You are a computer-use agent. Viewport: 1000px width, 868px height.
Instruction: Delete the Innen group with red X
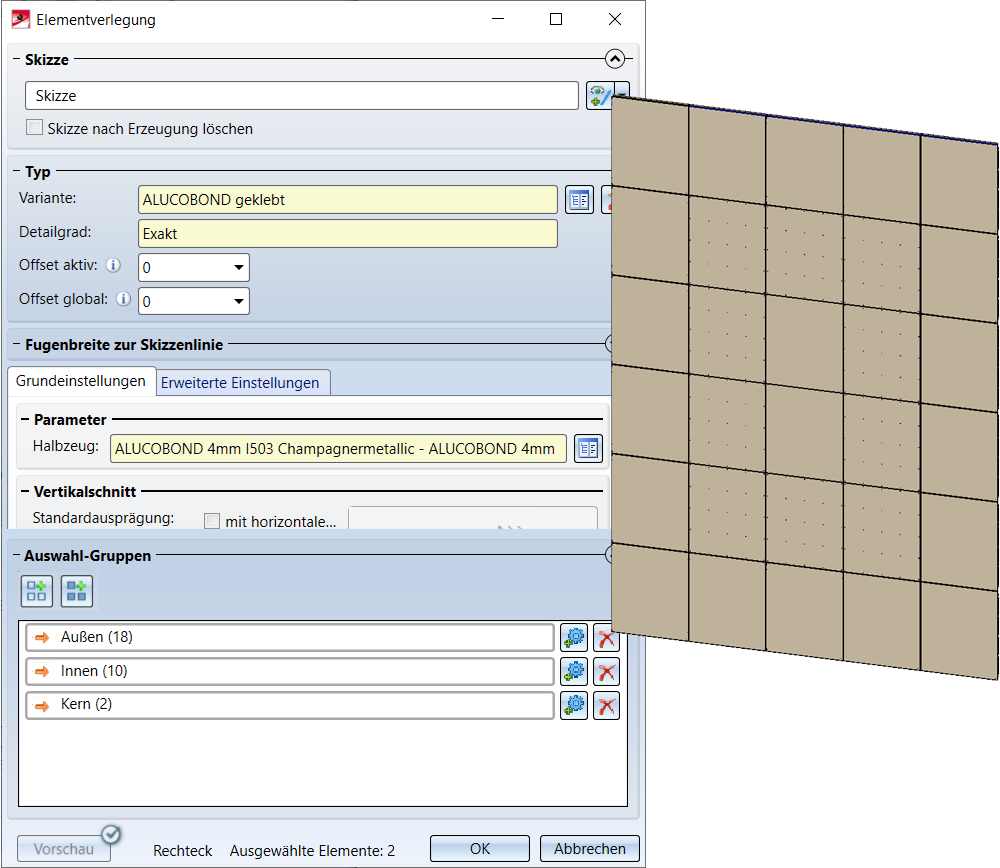(606, 672)
